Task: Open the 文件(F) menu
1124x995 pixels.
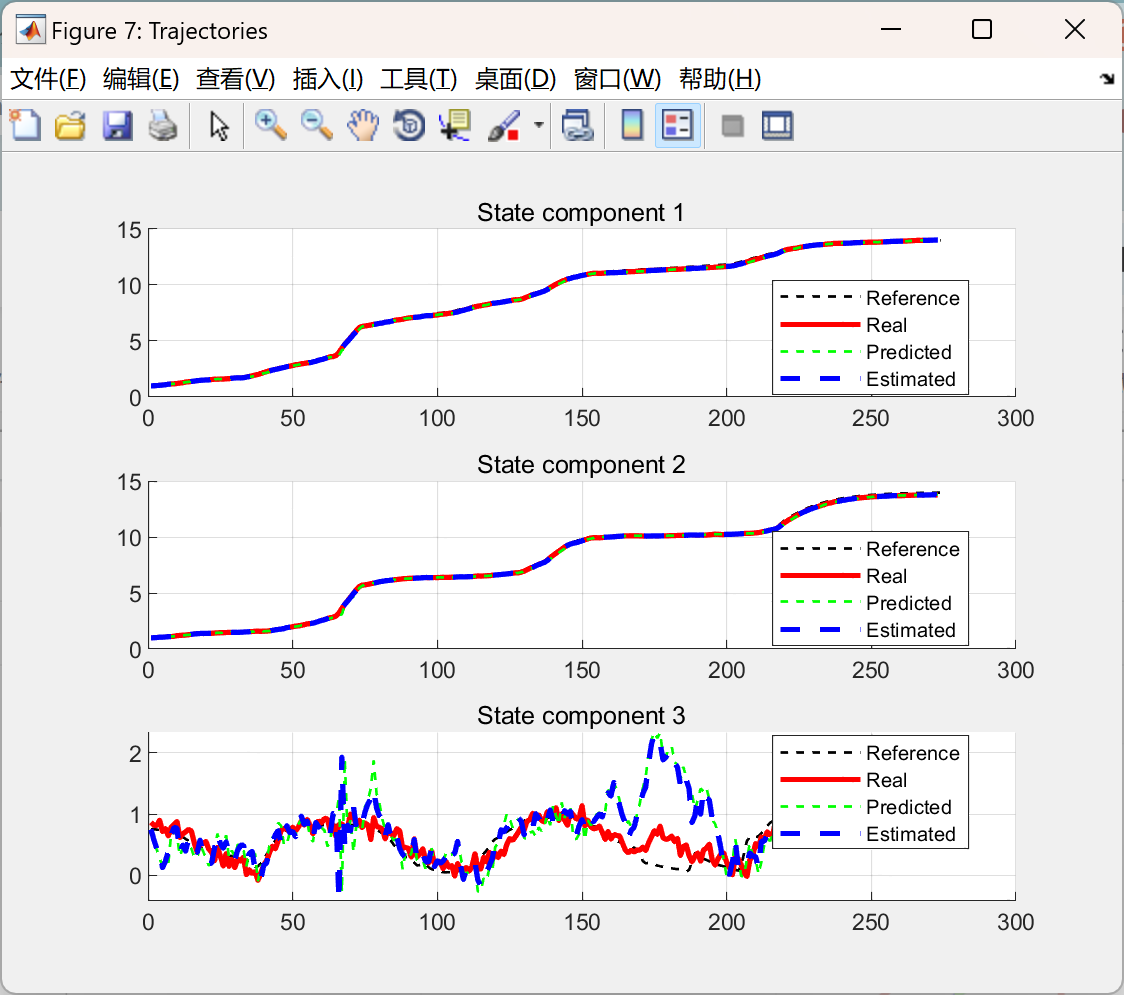Action: tap(48, 79)
